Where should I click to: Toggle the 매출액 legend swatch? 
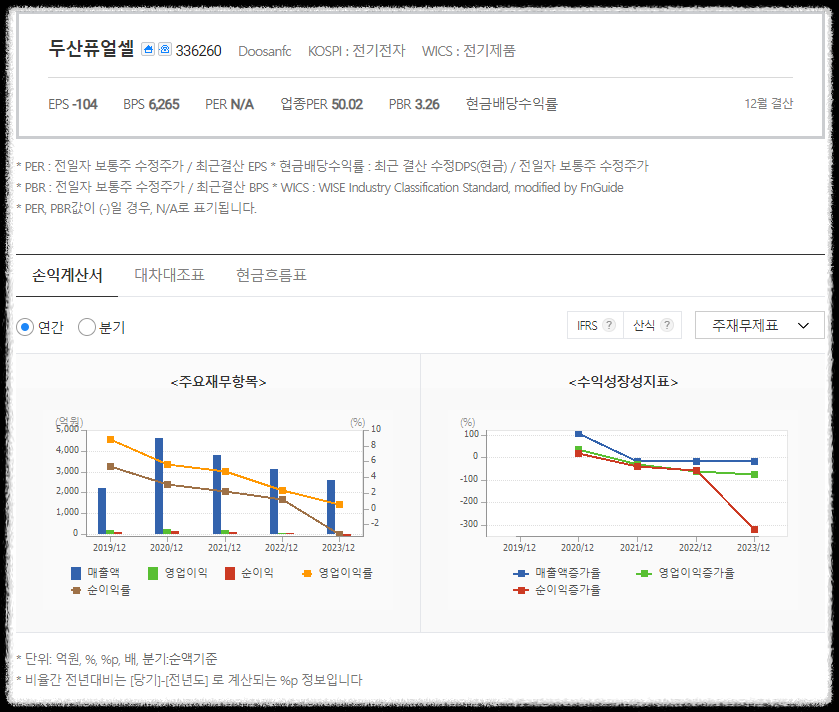pos(76,573)
